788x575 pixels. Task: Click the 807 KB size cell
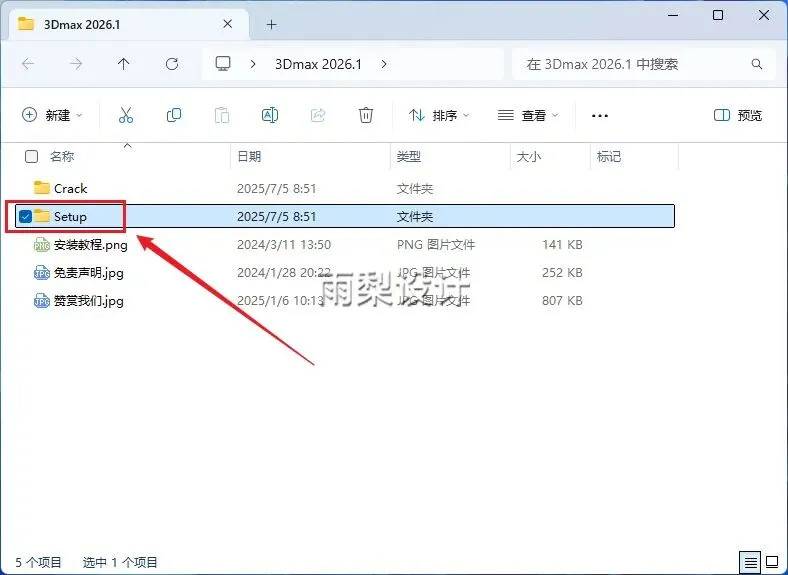point(562,301)
